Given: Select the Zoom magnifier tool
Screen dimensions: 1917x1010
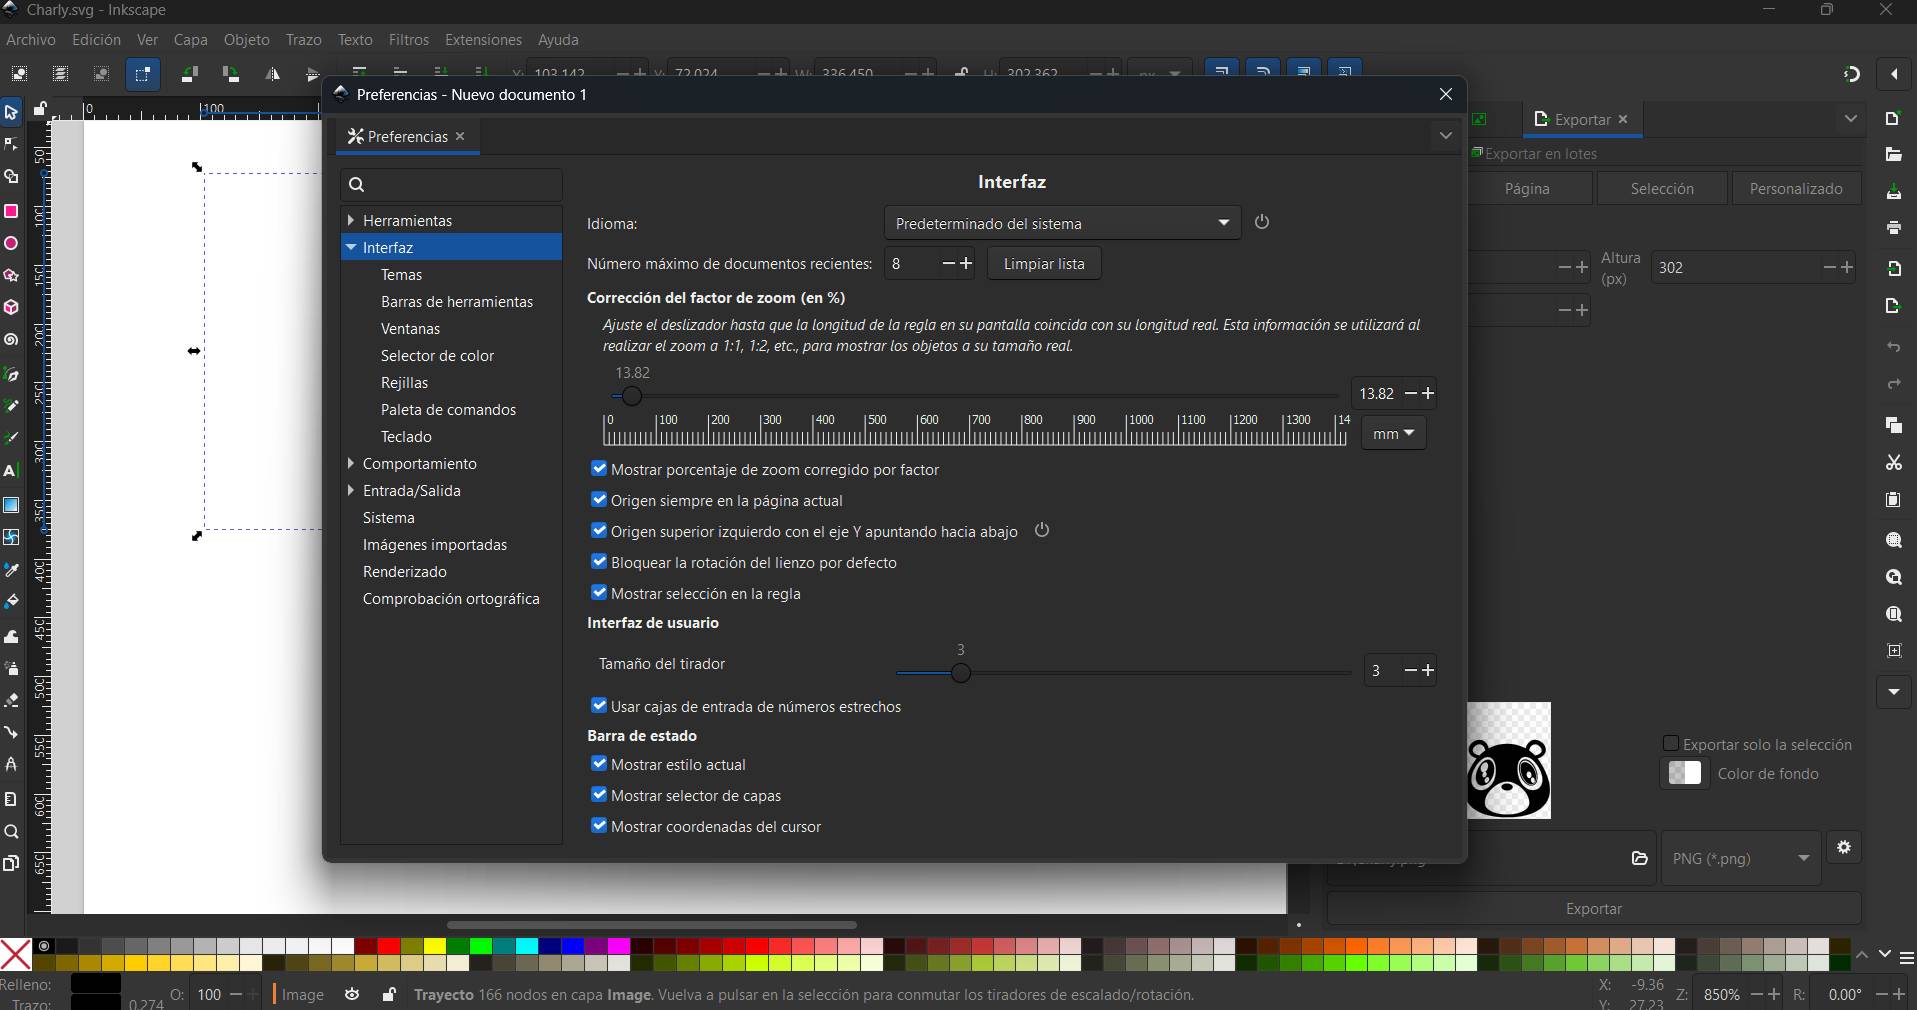Looking at the screenshot, I should 11,831.
